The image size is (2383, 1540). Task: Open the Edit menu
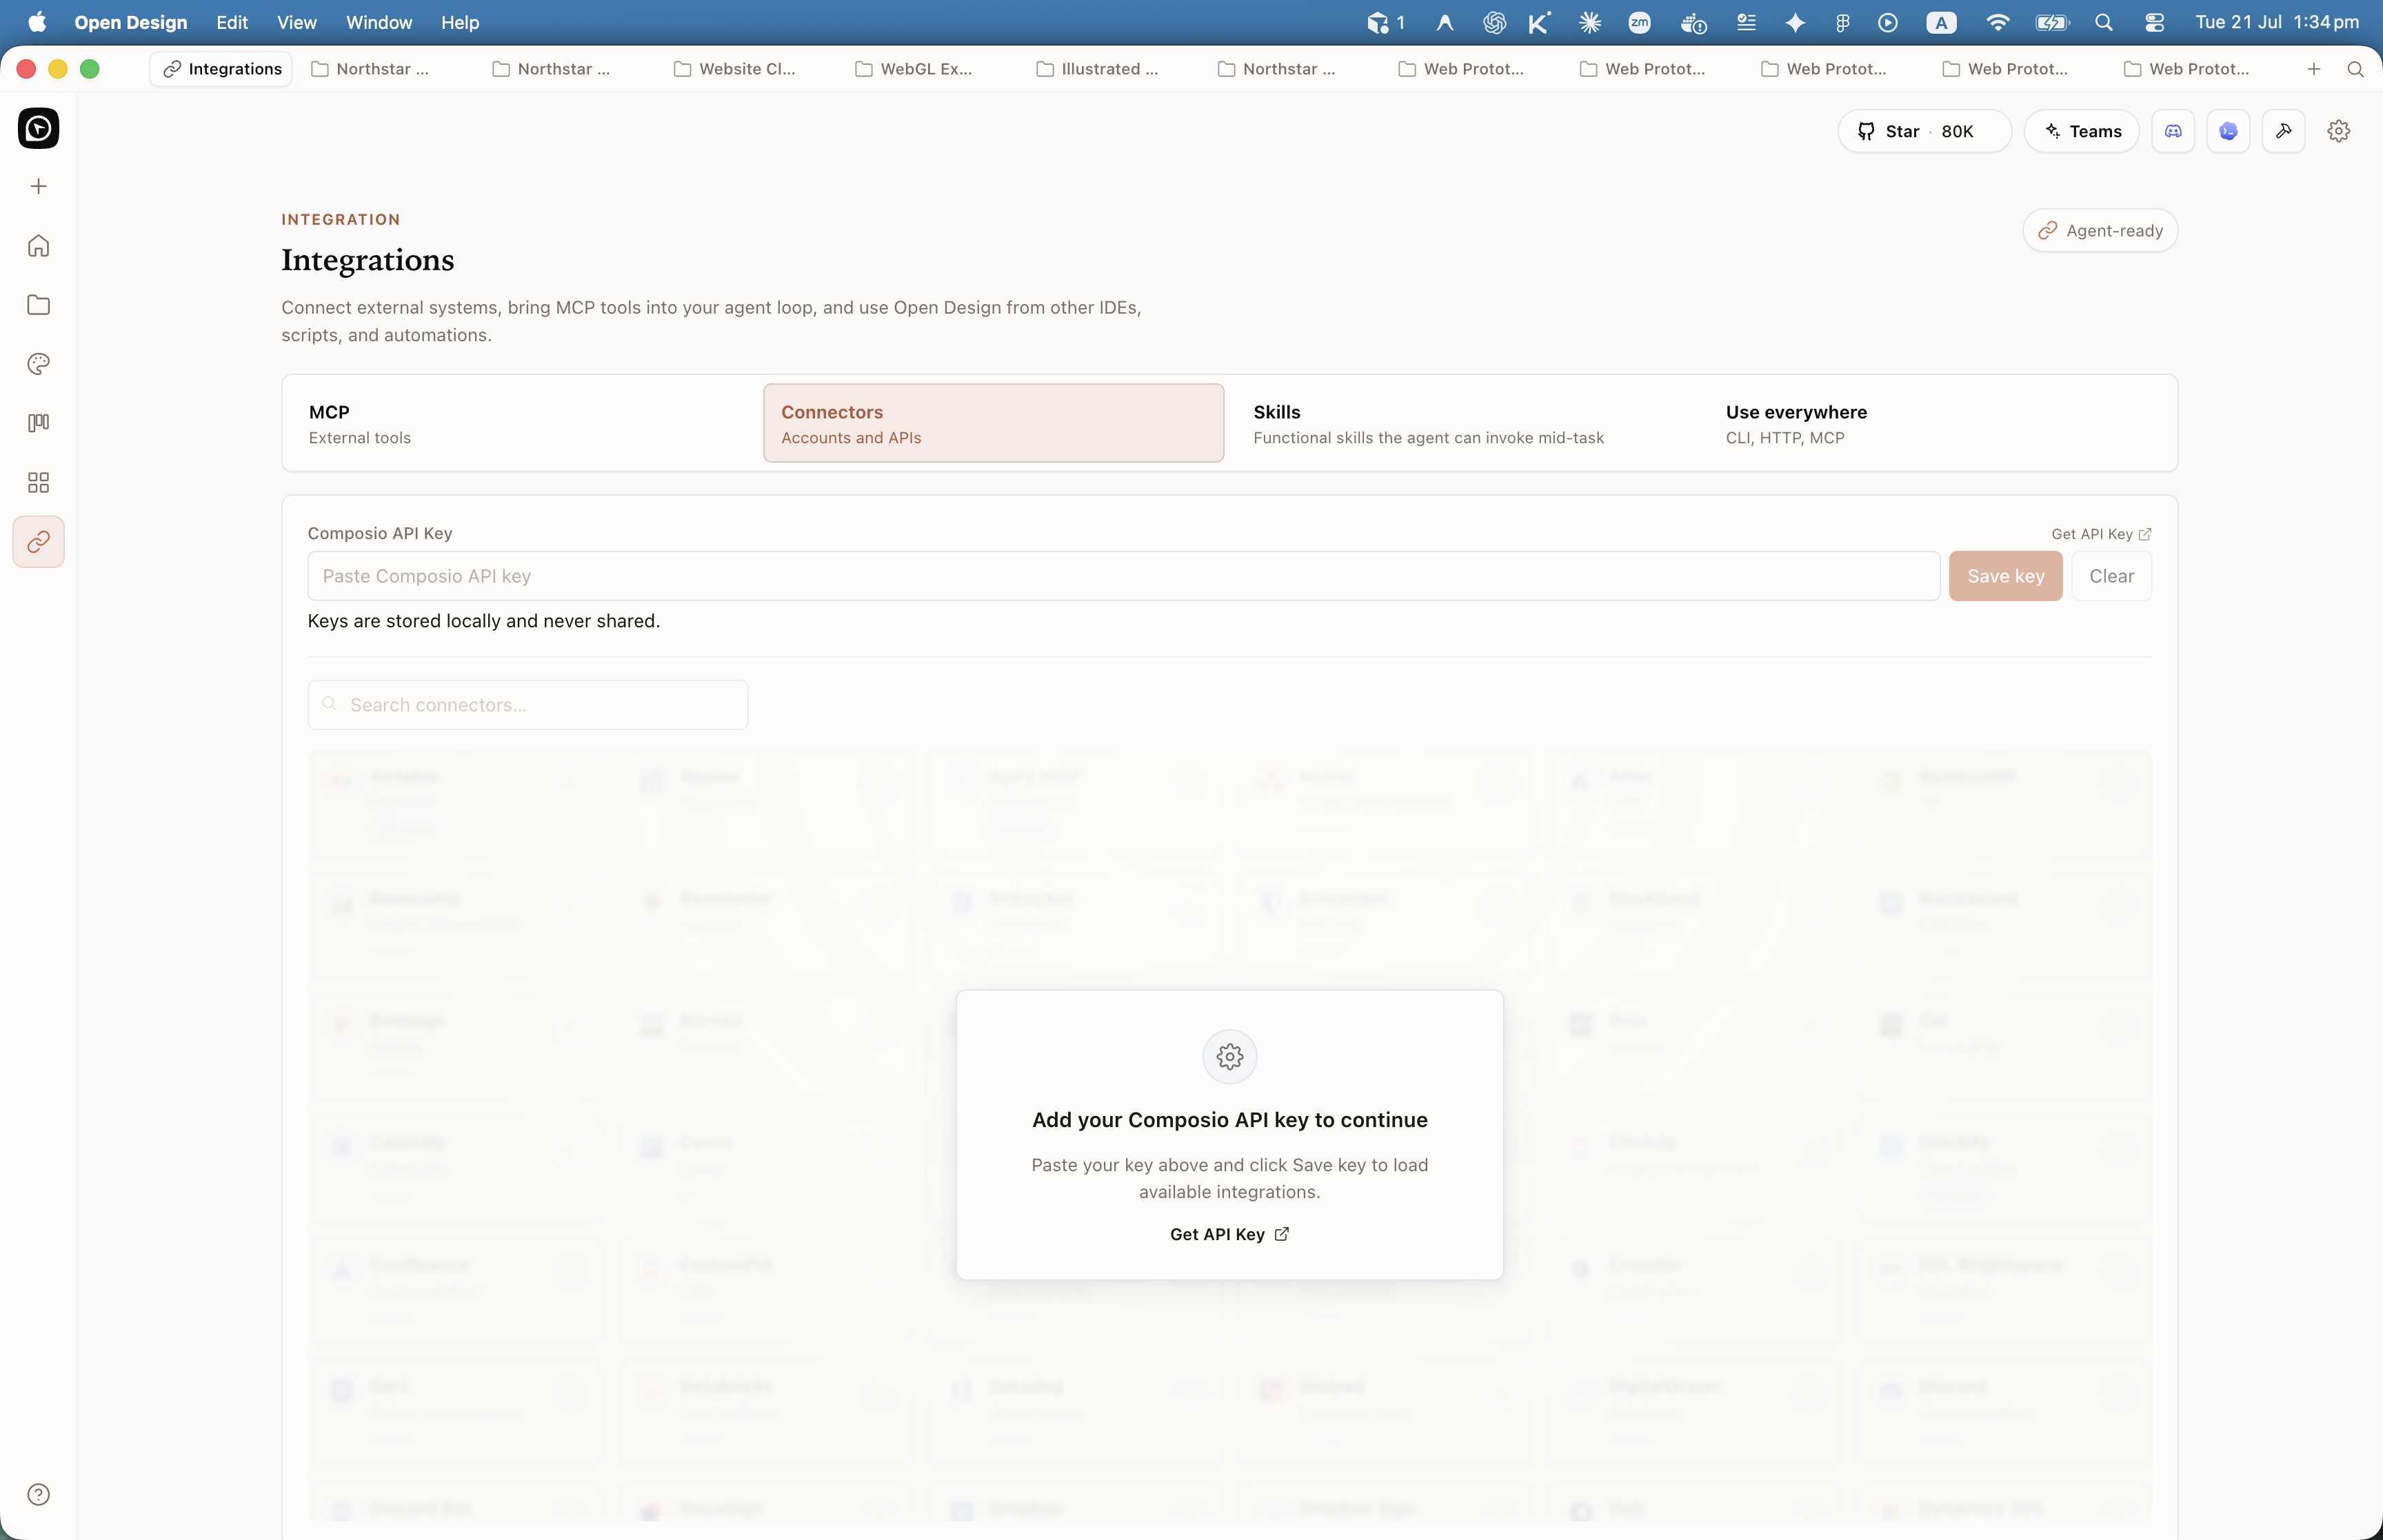(232, 22)
